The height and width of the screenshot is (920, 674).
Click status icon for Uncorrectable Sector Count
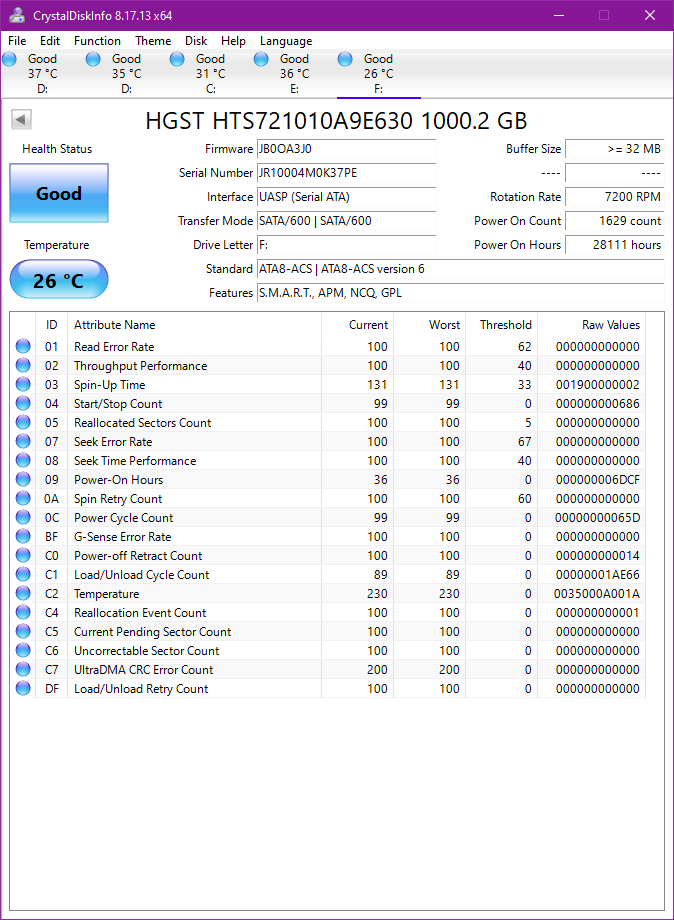pos(23,650)
